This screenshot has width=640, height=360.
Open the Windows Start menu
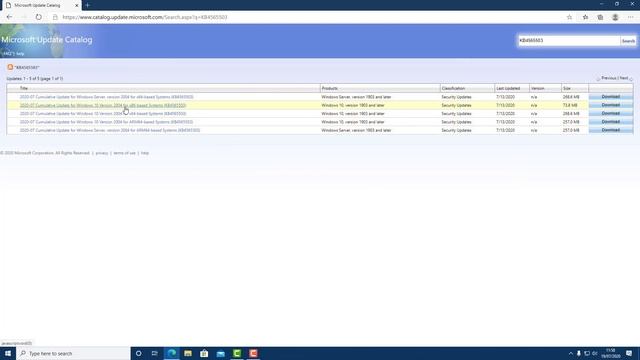click(x=8, y=353)
